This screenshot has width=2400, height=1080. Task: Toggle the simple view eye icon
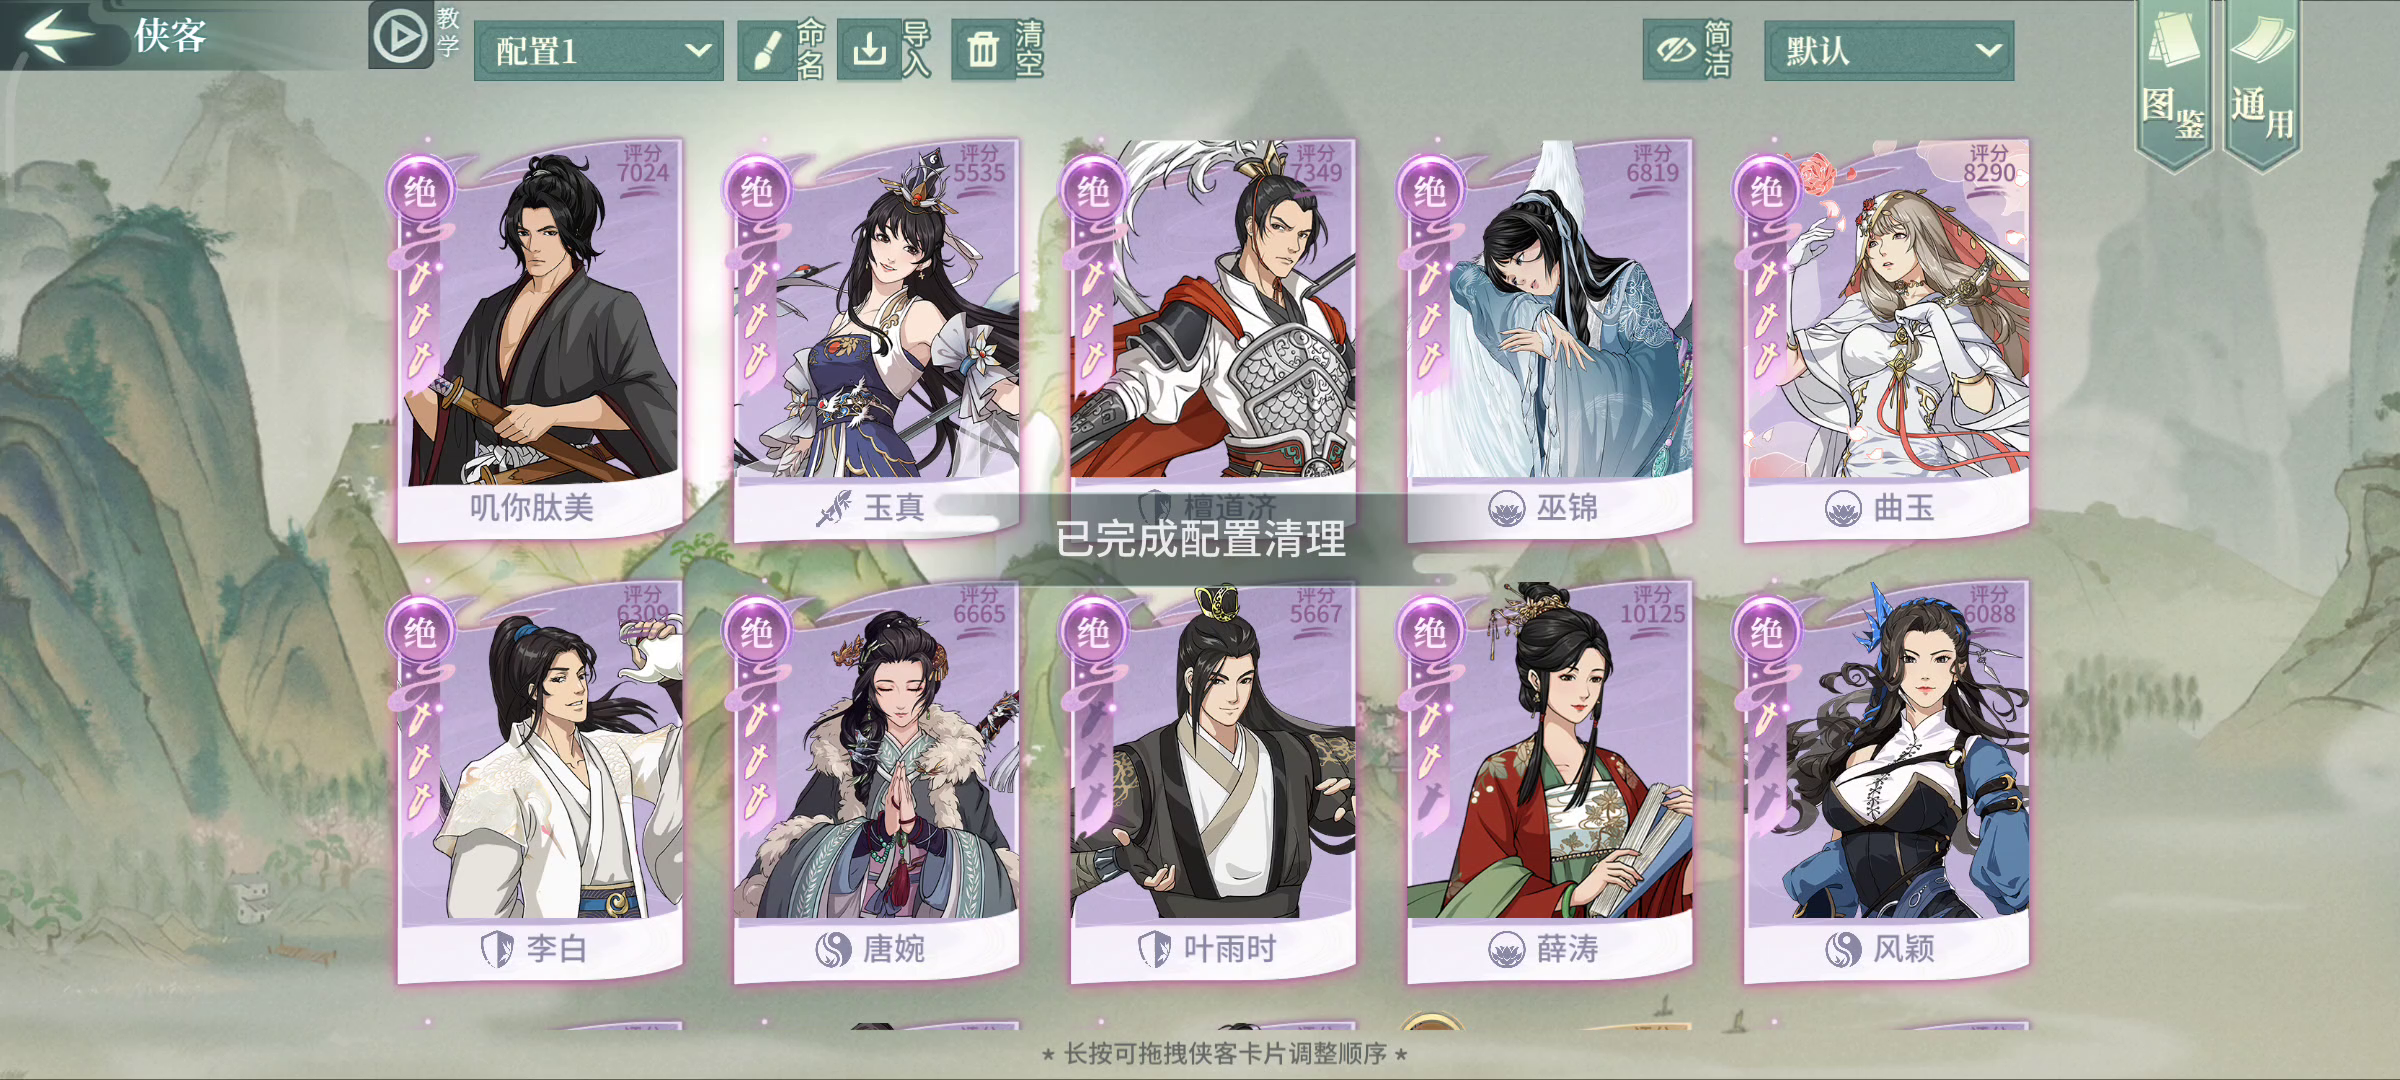pyautogui.click(x=1674, y=49)
